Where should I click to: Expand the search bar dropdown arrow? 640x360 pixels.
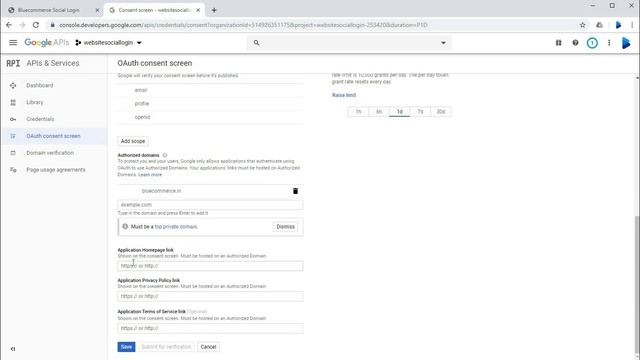tap(443, 43)
